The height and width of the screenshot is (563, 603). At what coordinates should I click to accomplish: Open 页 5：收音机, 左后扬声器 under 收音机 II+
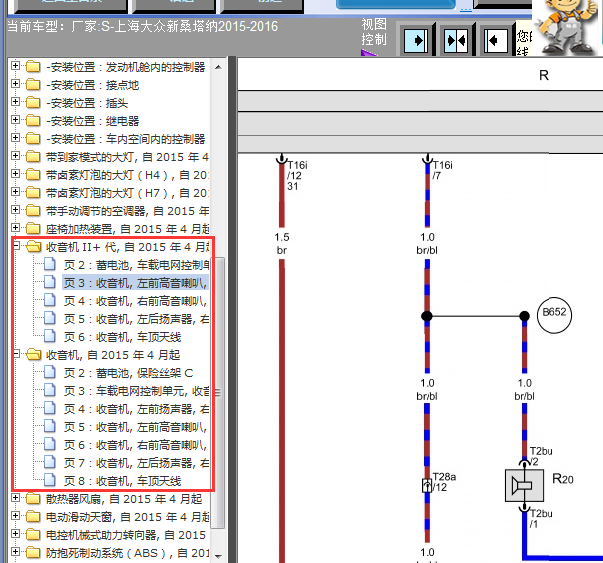coord(136,319)
